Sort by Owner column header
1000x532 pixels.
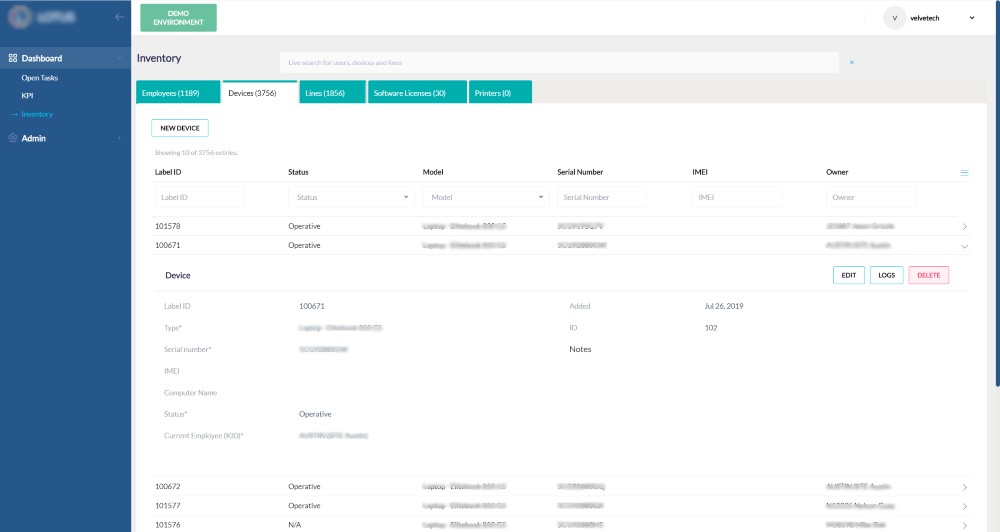pyautogui.click(x=837, y=172)
